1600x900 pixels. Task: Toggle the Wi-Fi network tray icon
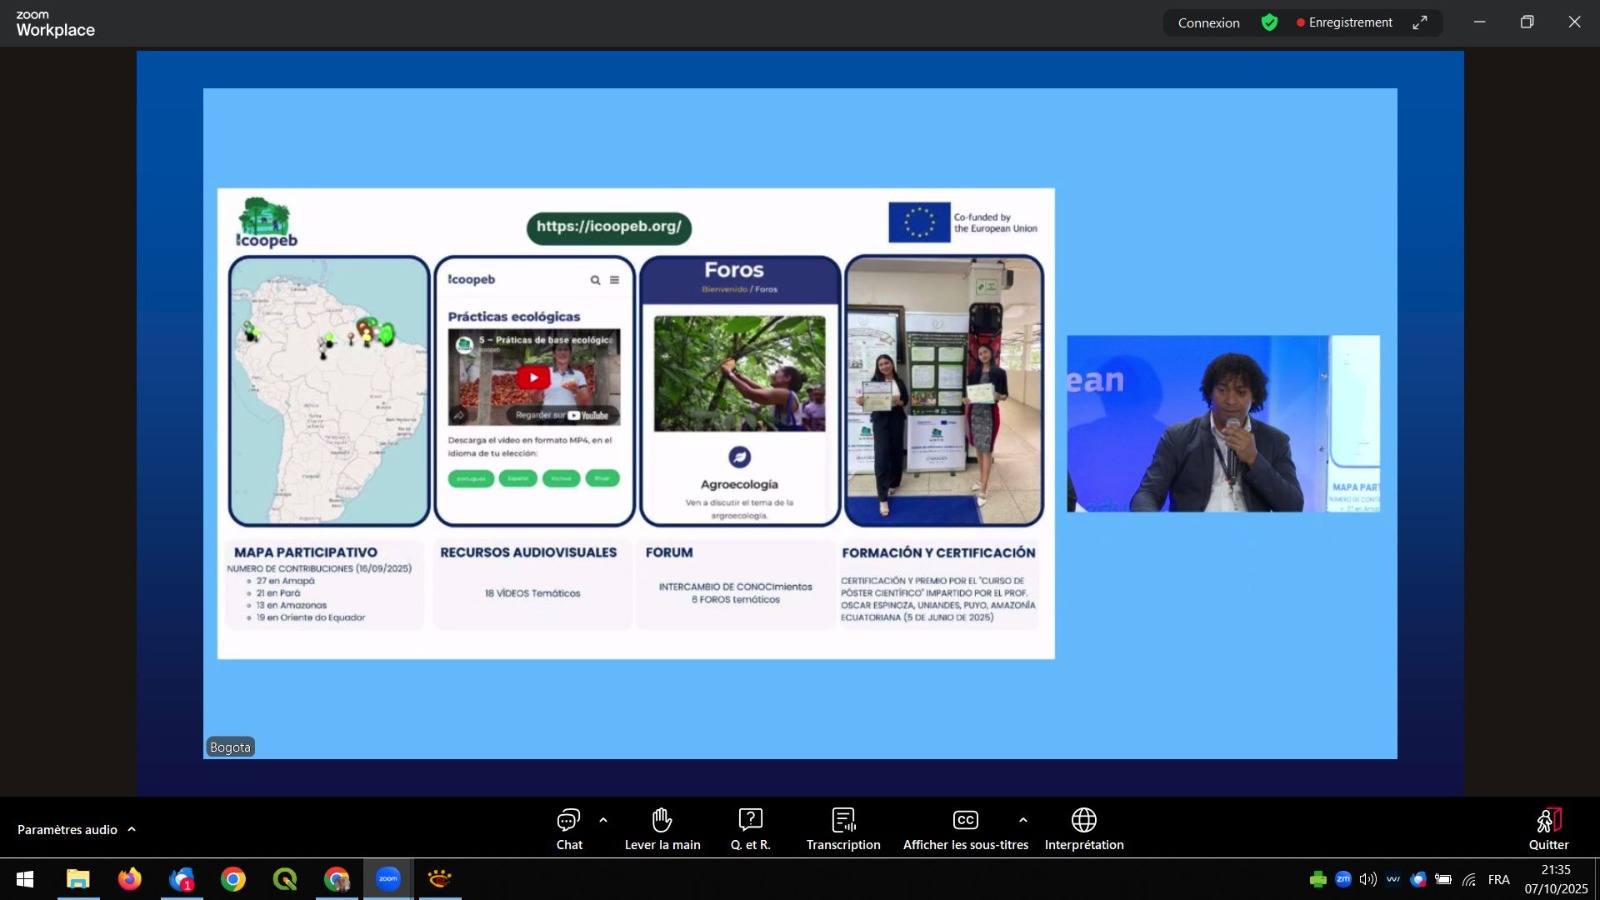coord(1469,879)
